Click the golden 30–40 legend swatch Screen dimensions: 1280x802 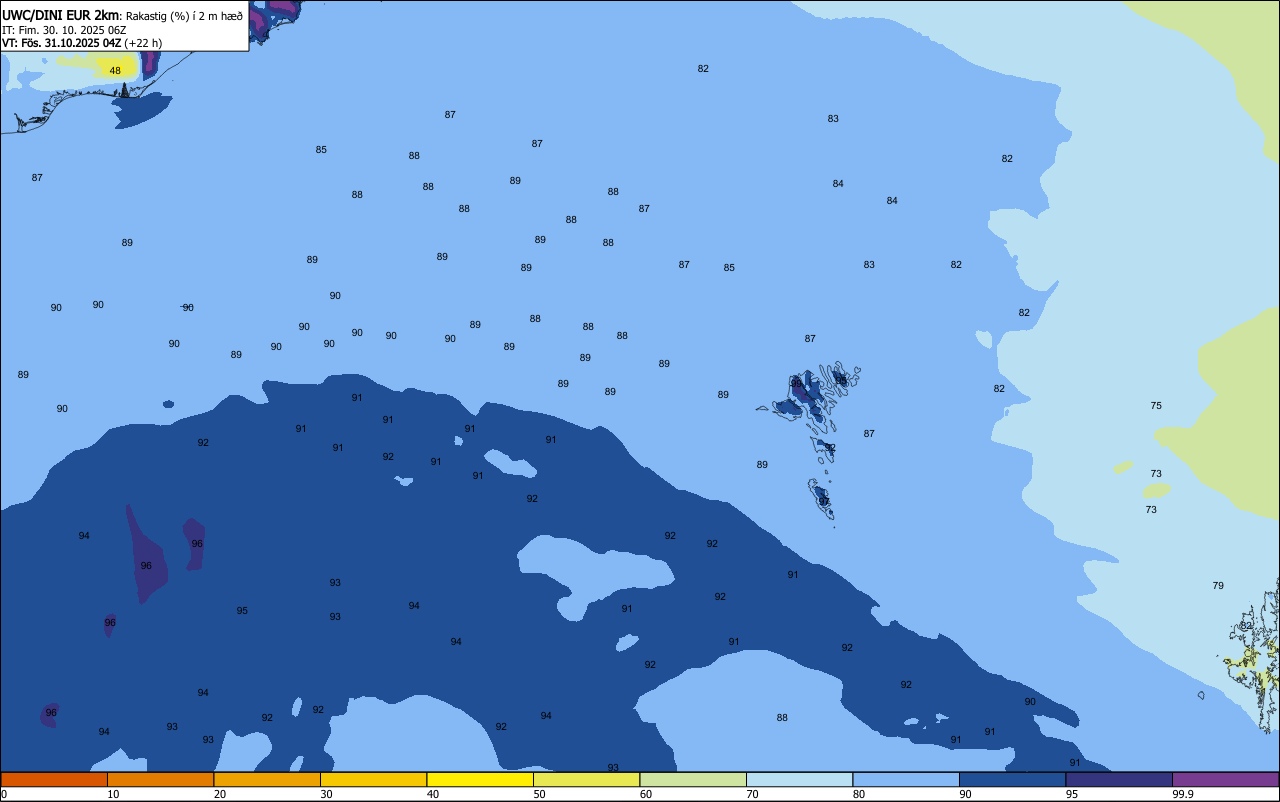pos(373,779)
